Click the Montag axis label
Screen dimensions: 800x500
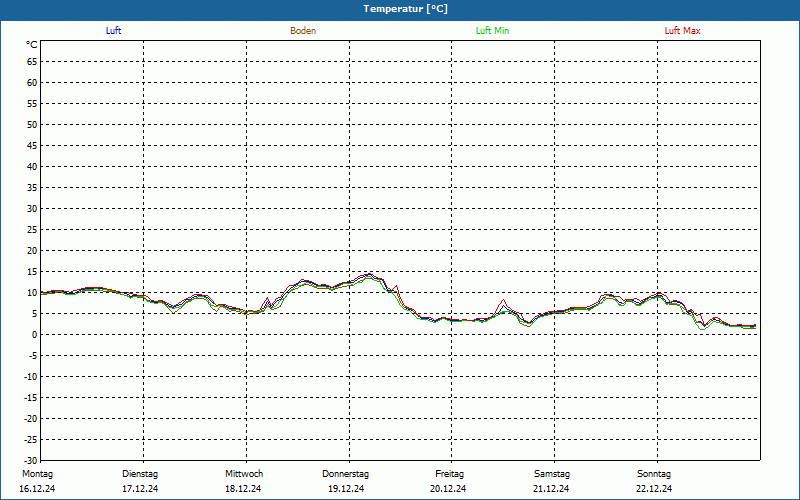point(37,474)
